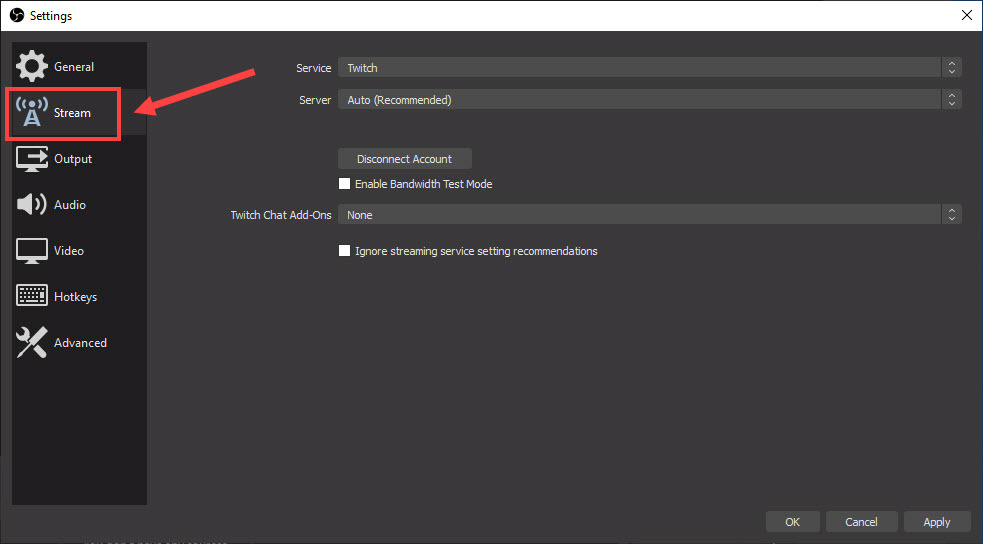This screenshot has width=983, height=544.
Task: Open the Output monitor arrow icon
Action: (x=32, y=159)
